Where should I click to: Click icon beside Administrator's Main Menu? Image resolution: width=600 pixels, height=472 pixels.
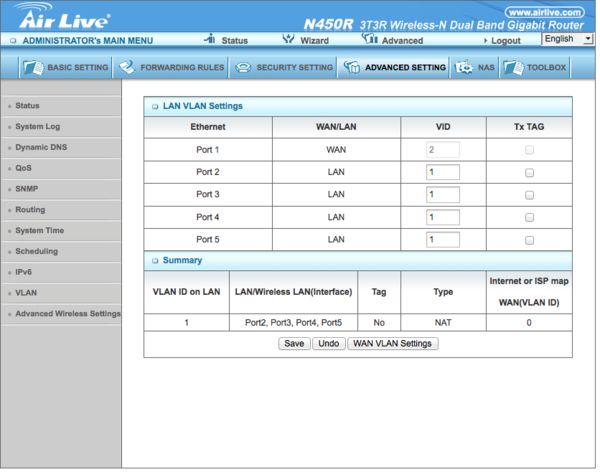pyautogui.click(x=13, y=41)
